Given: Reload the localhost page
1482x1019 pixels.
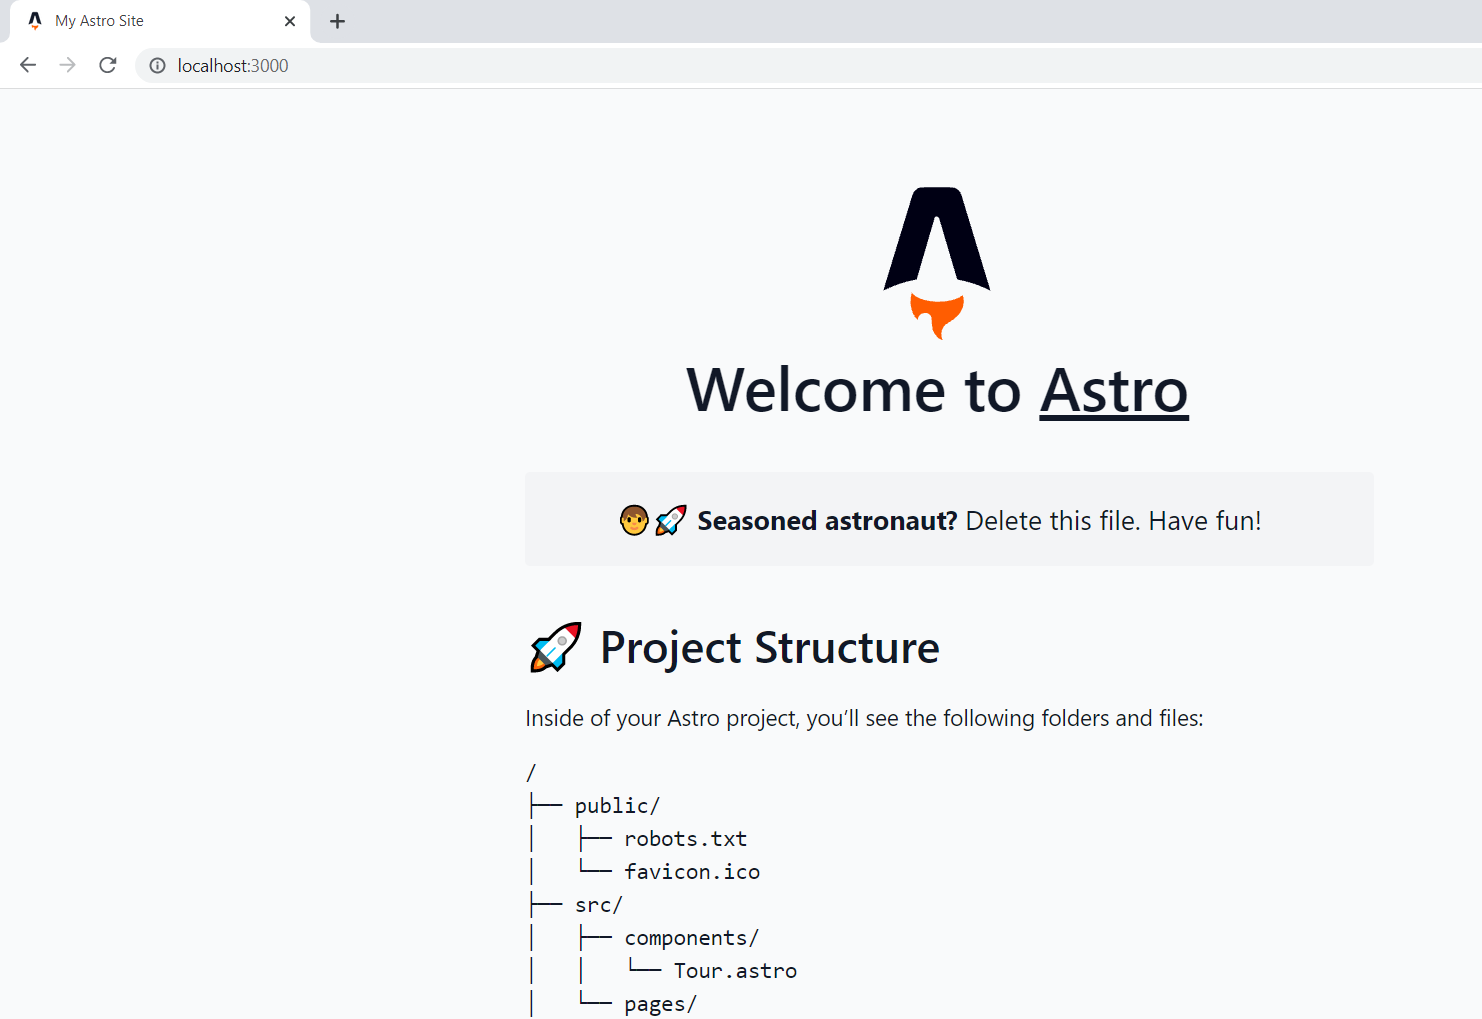Looking at the screenshot, I should [x=108, y=65].
